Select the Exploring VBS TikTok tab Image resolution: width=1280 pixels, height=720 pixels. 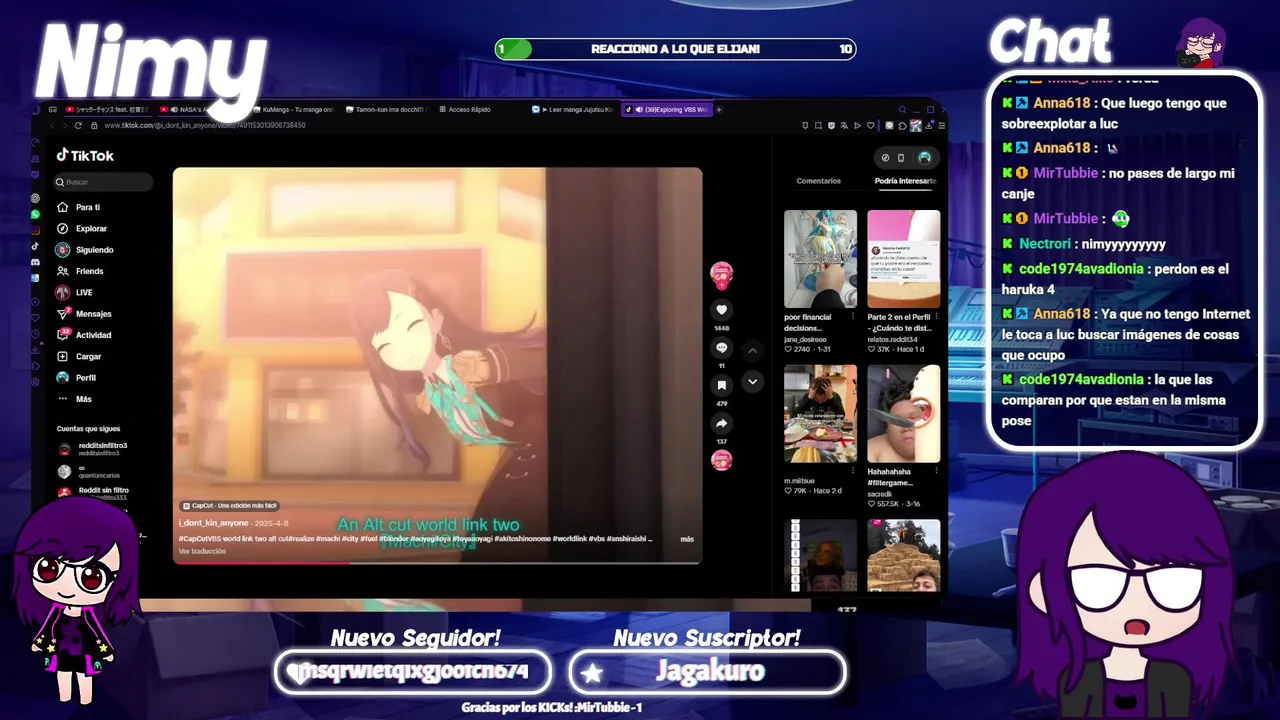coord(667,109)
